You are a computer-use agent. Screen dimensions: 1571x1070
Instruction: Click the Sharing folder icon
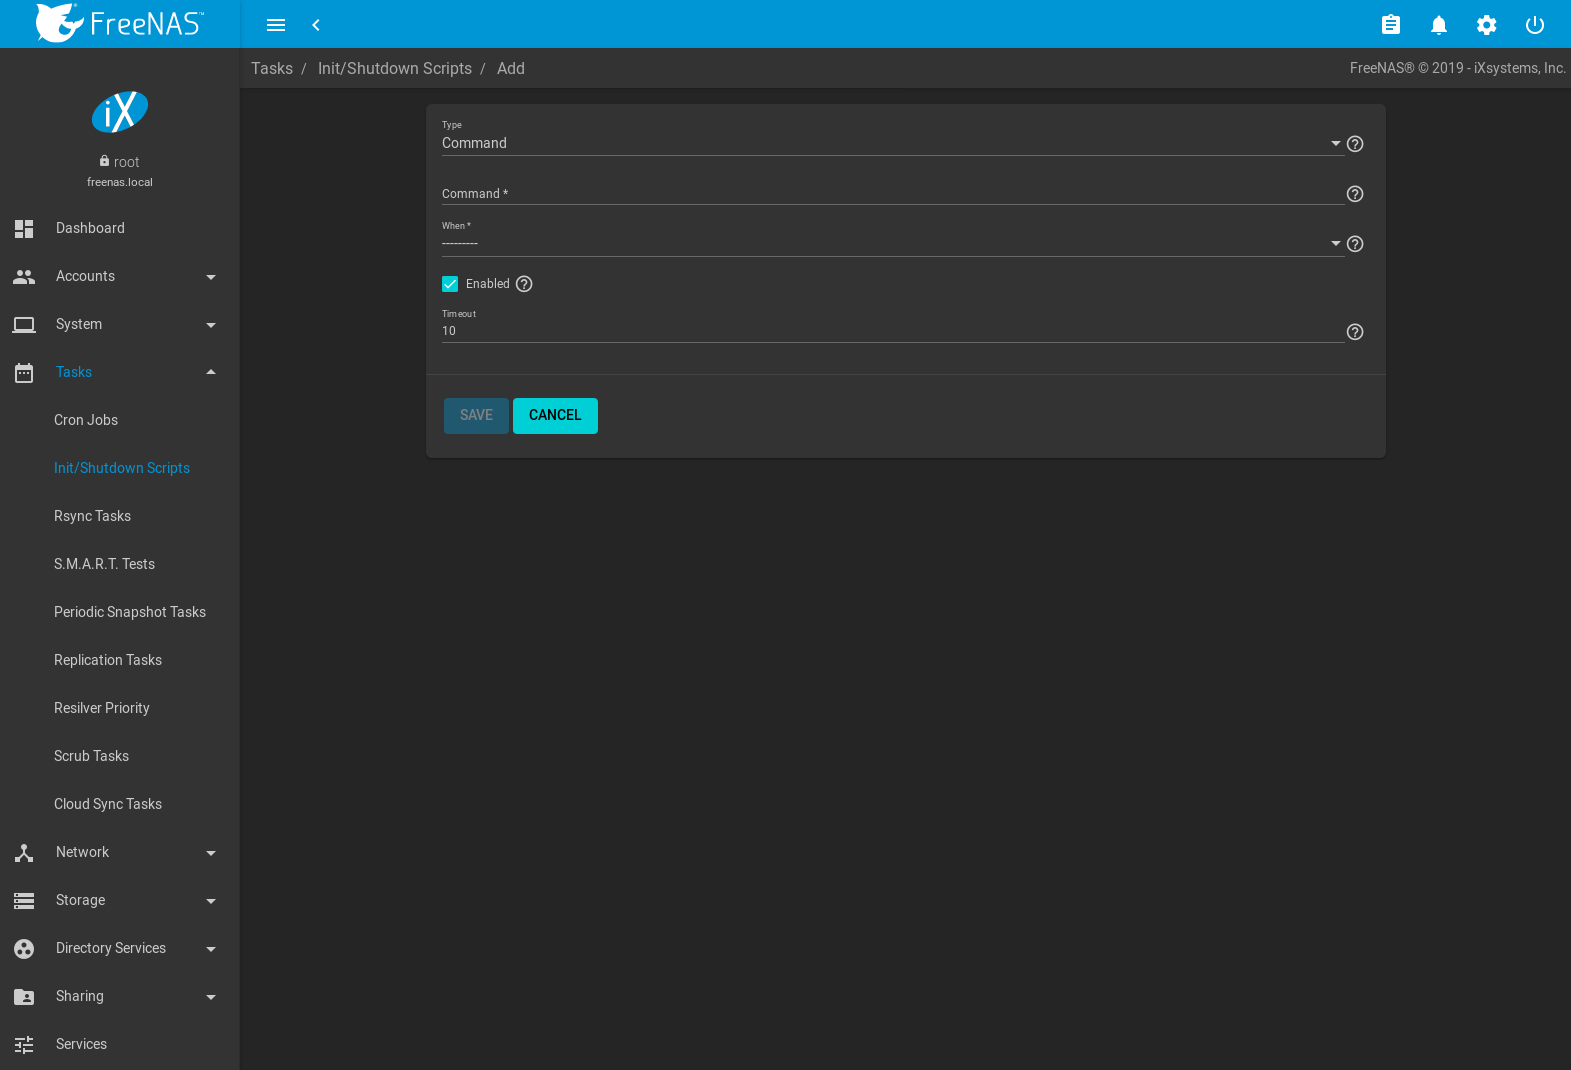(x=24, y=996)
